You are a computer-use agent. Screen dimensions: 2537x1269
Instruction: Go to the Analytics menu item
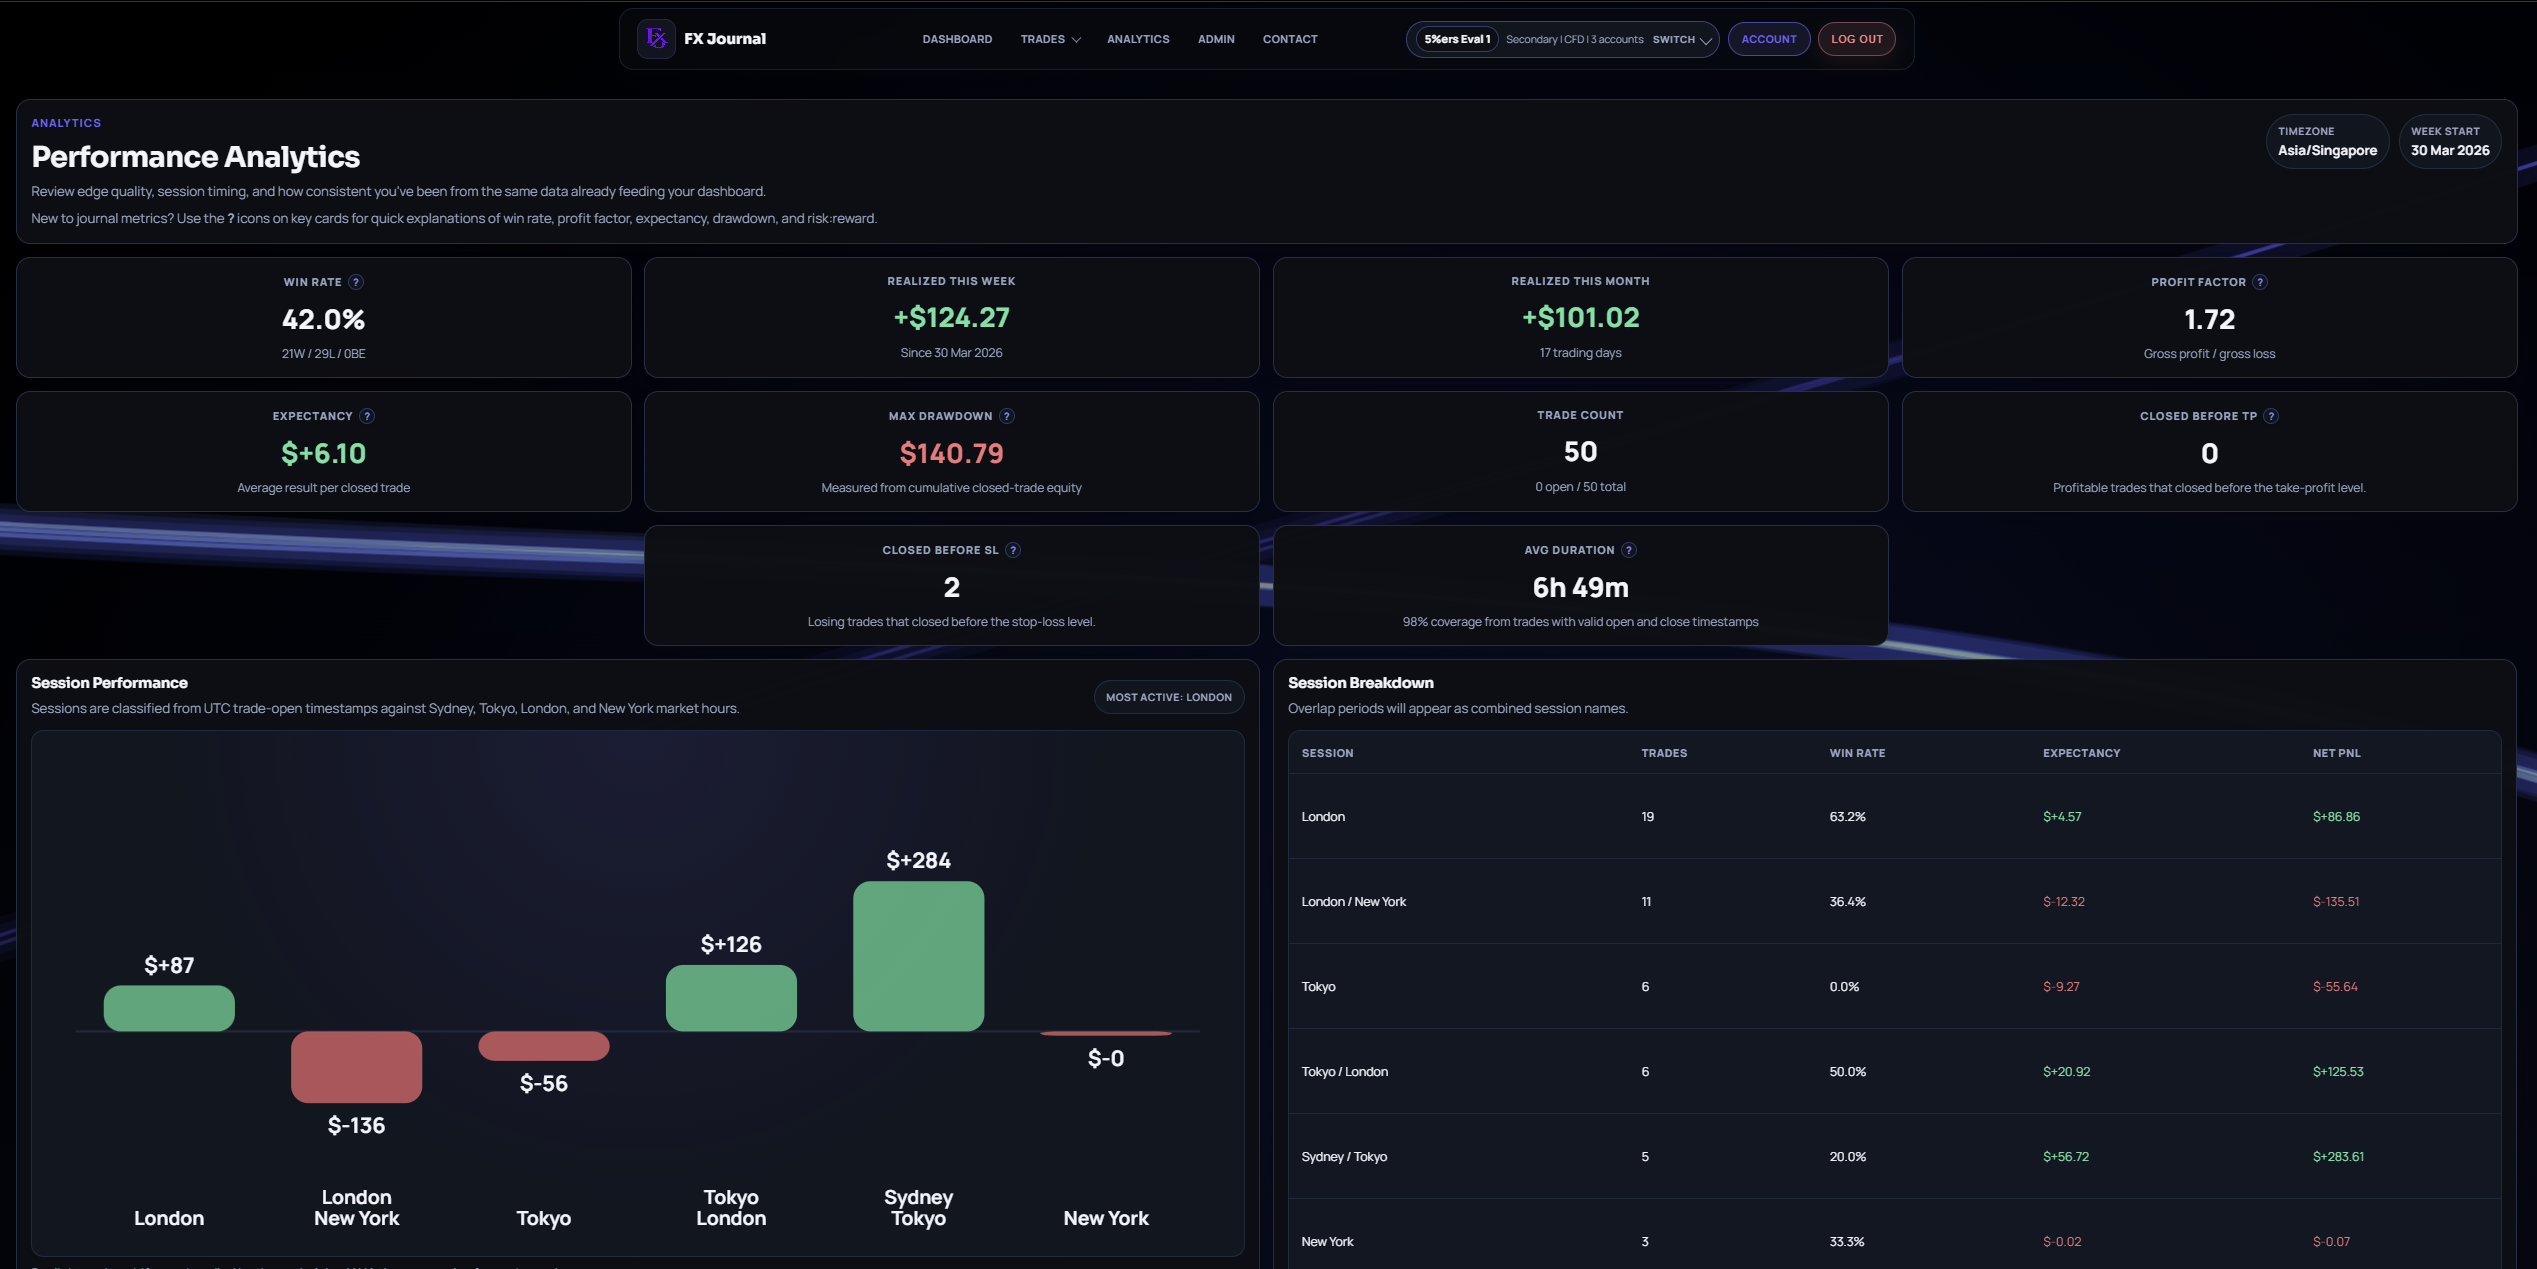[x=1137, y=39]
